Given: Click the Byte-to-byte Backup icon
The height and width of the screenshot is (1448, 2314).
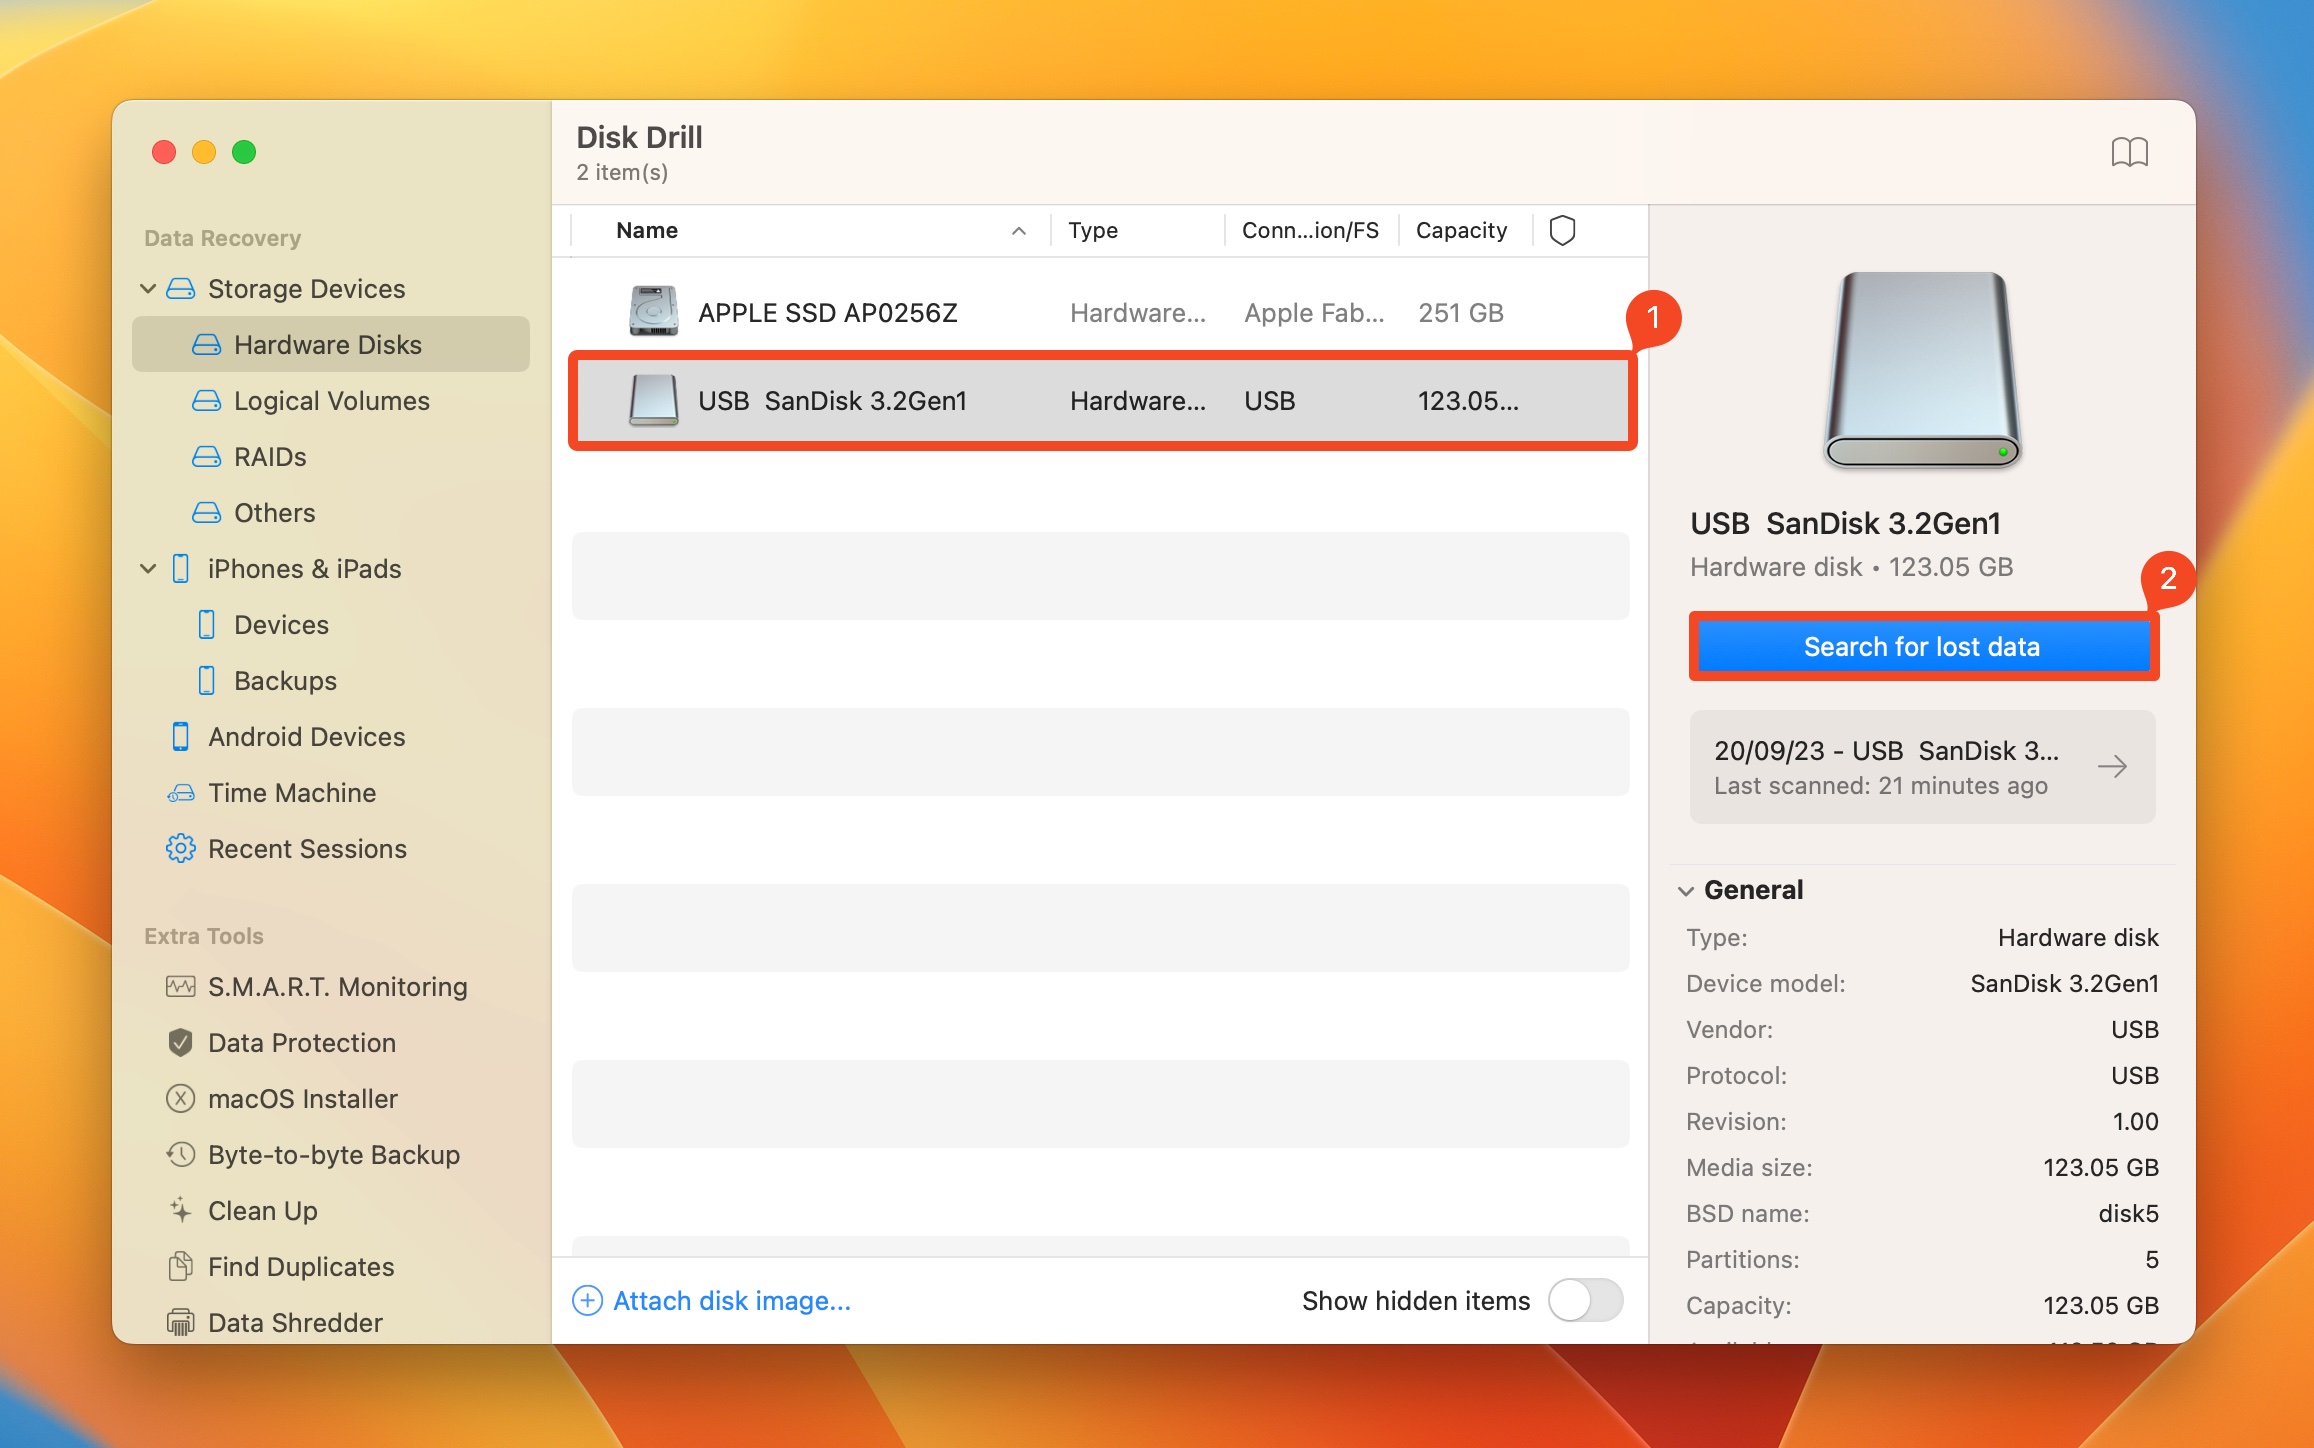Looking at the screenshot, I should [180, 1154].
